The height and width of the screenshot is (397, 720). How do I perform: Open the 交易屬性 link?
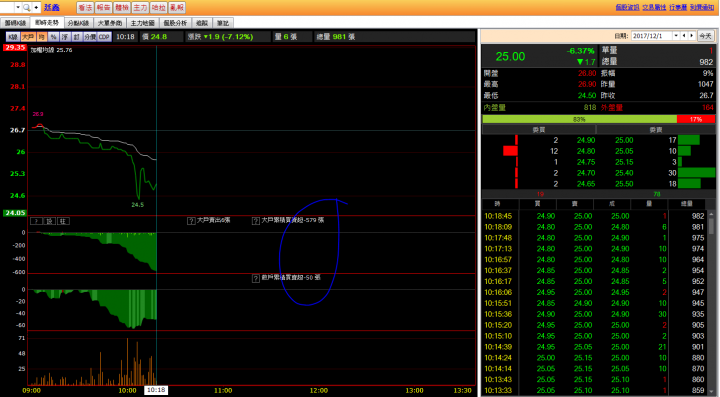click(x=654, y=7)
